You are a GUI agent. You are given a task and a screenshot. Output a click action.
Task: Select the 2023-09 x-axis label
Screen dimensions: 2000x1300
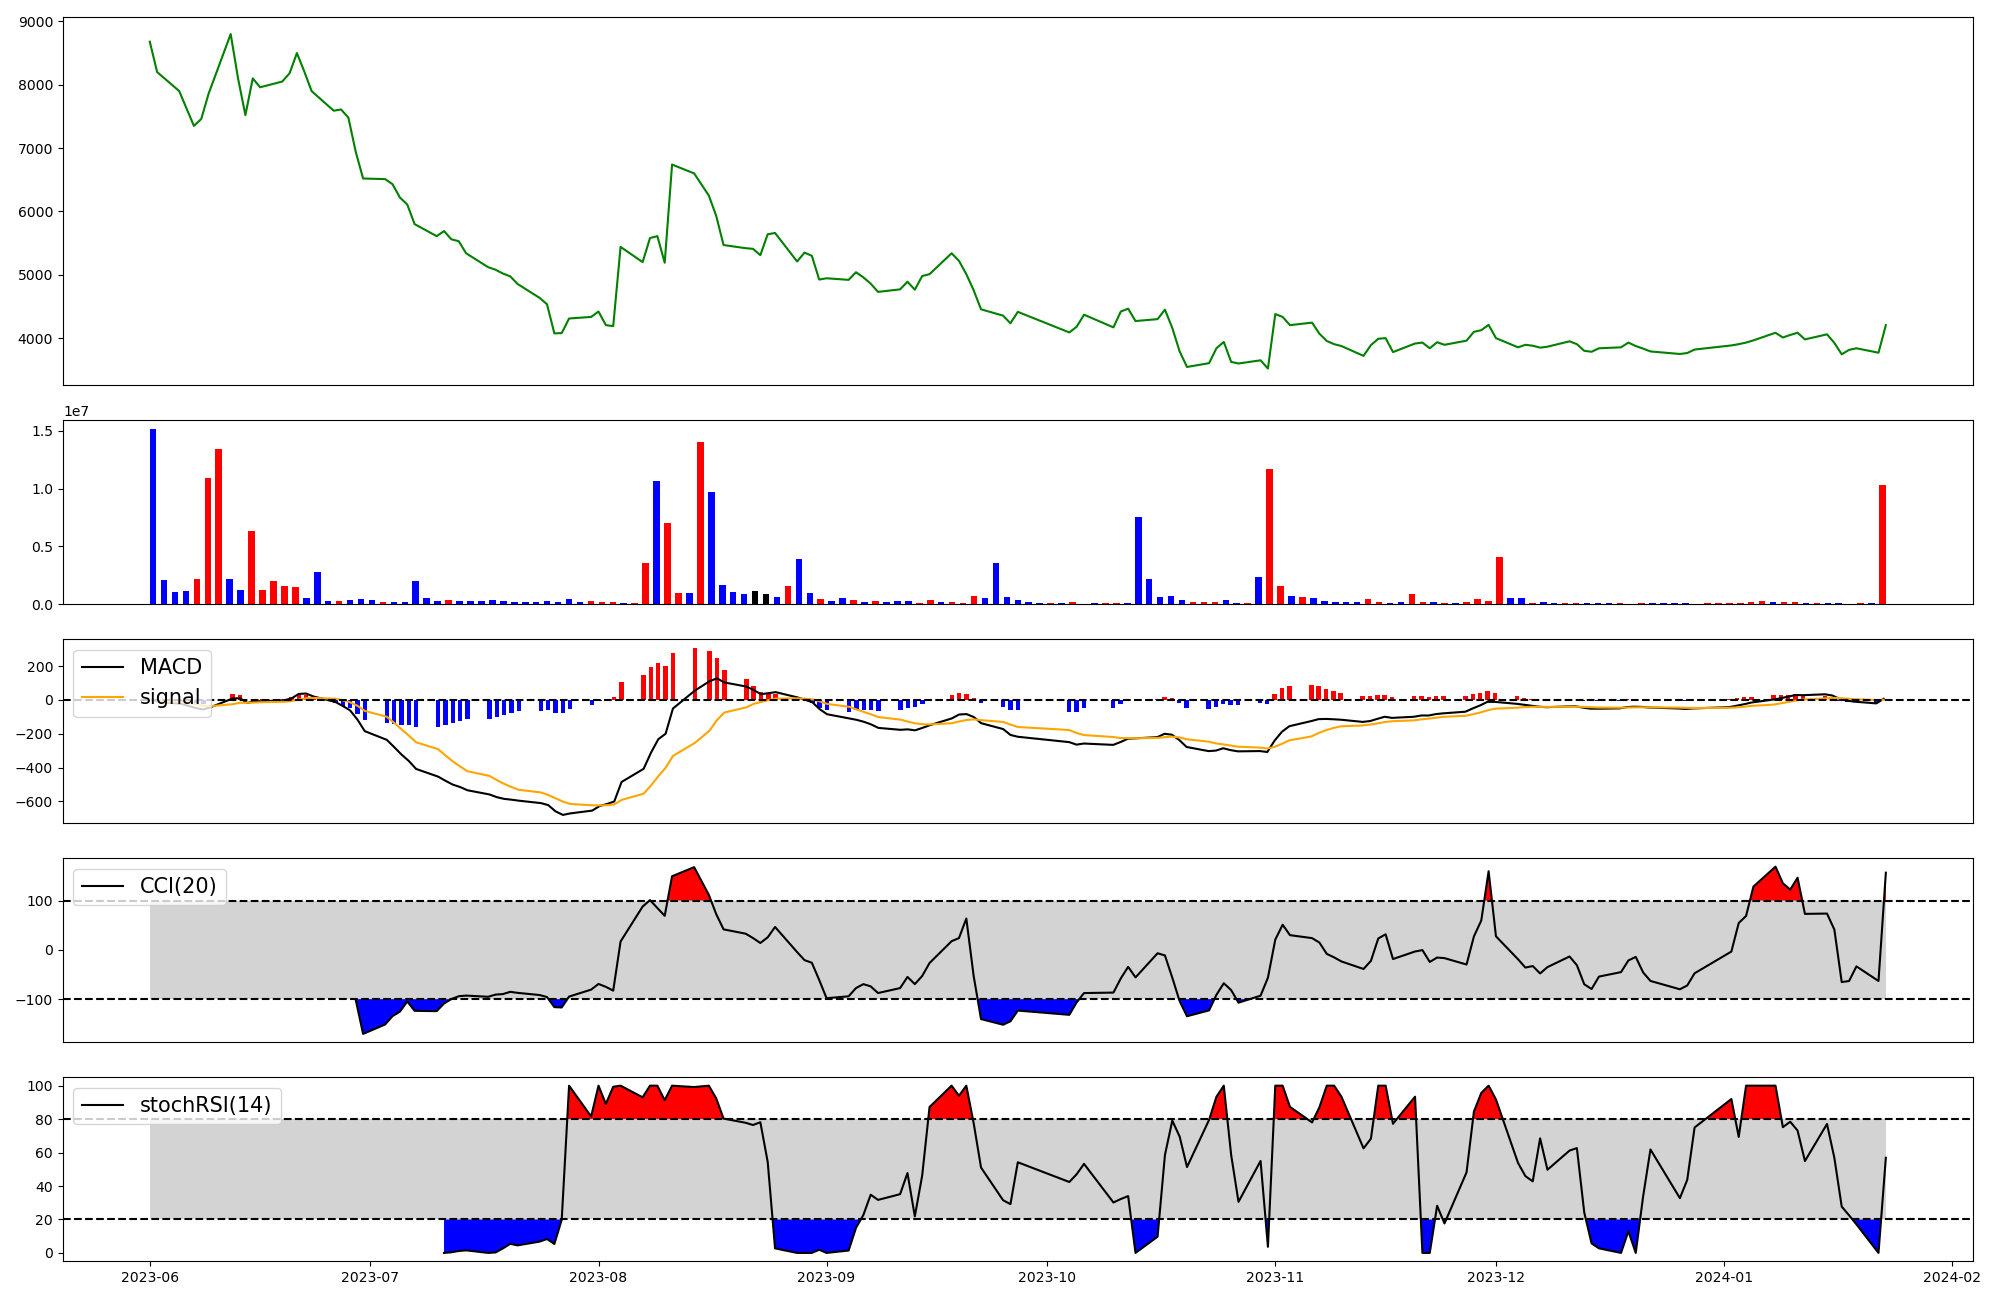pyautogui.click(x=826, y=1277)
